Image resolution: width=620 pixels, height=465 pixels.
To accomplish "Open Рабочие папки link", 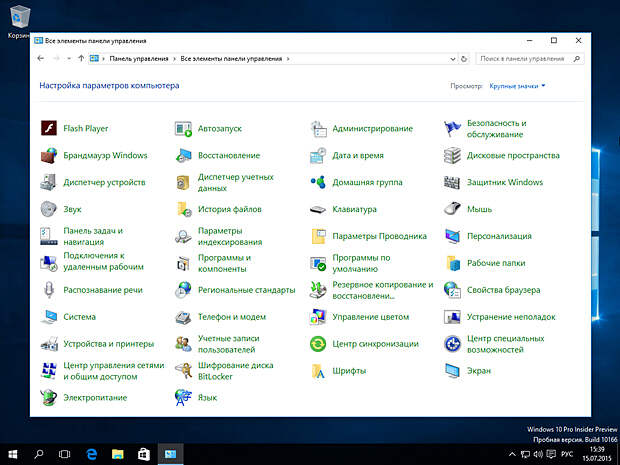I will pos(496,263).
